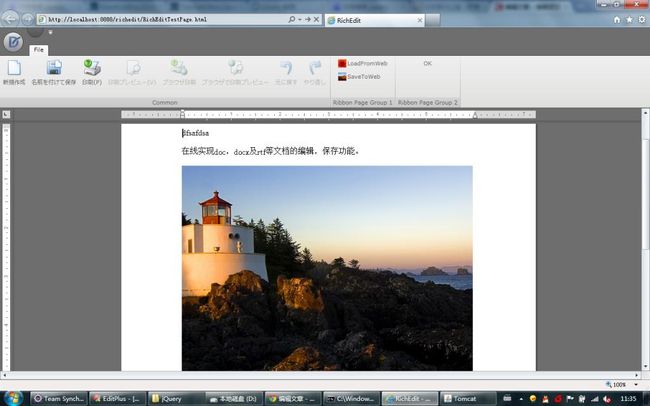Open the 本地磁盘 (D:) taskbar item

(234, 399)
